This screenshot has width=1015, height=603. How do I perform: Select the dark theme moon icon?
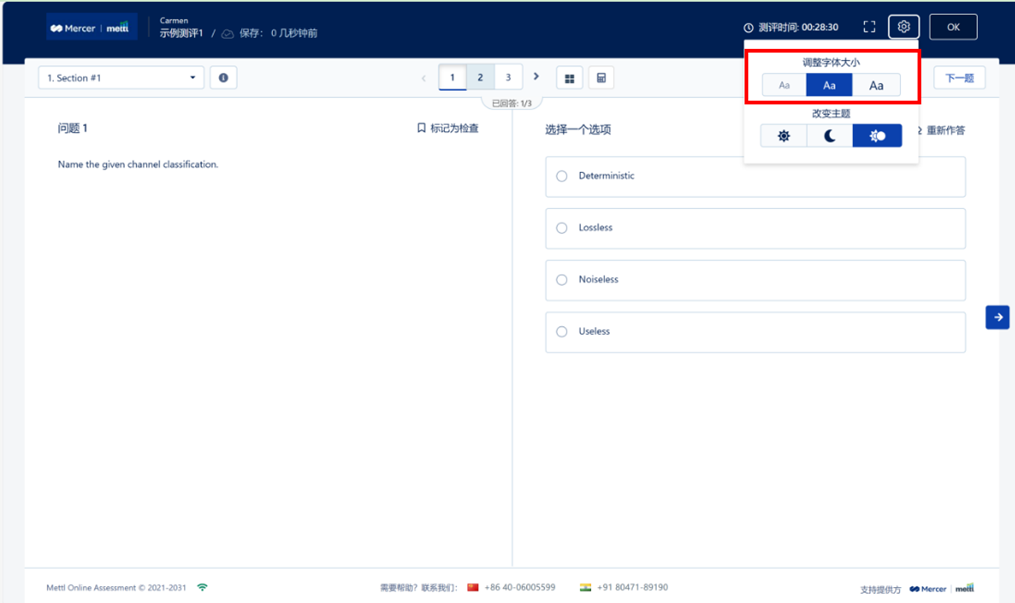[830, 136]
